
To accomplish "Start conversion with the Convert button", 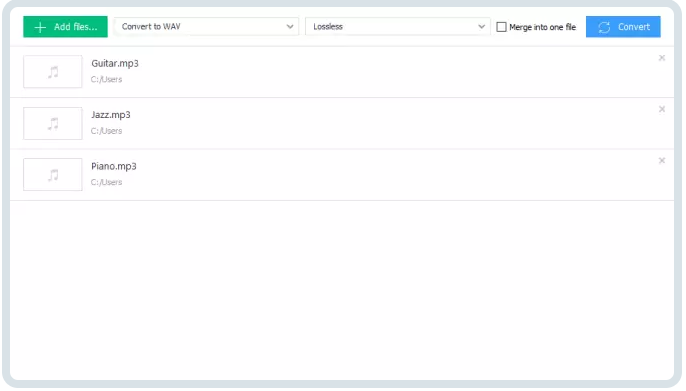I will click(x=623, y=27).
